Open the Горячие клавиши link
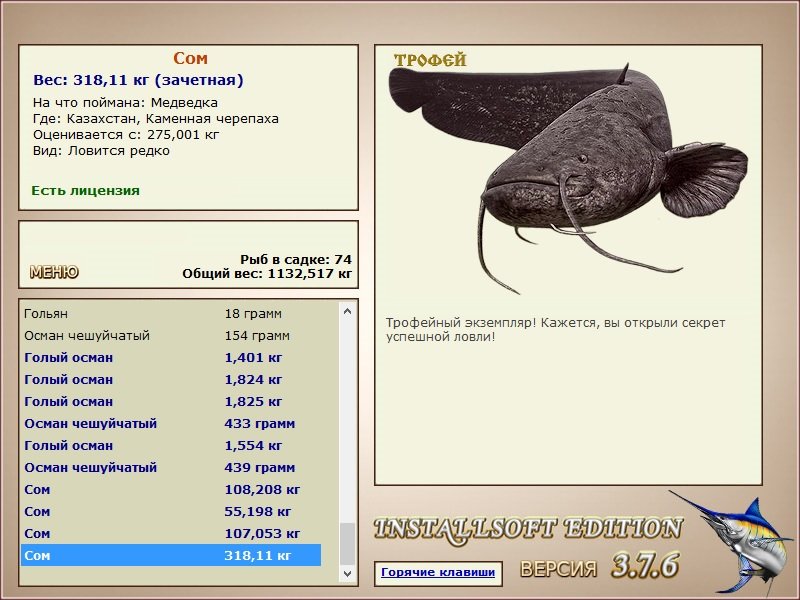Screen dimensions: 800x600 tap(438, 572)
